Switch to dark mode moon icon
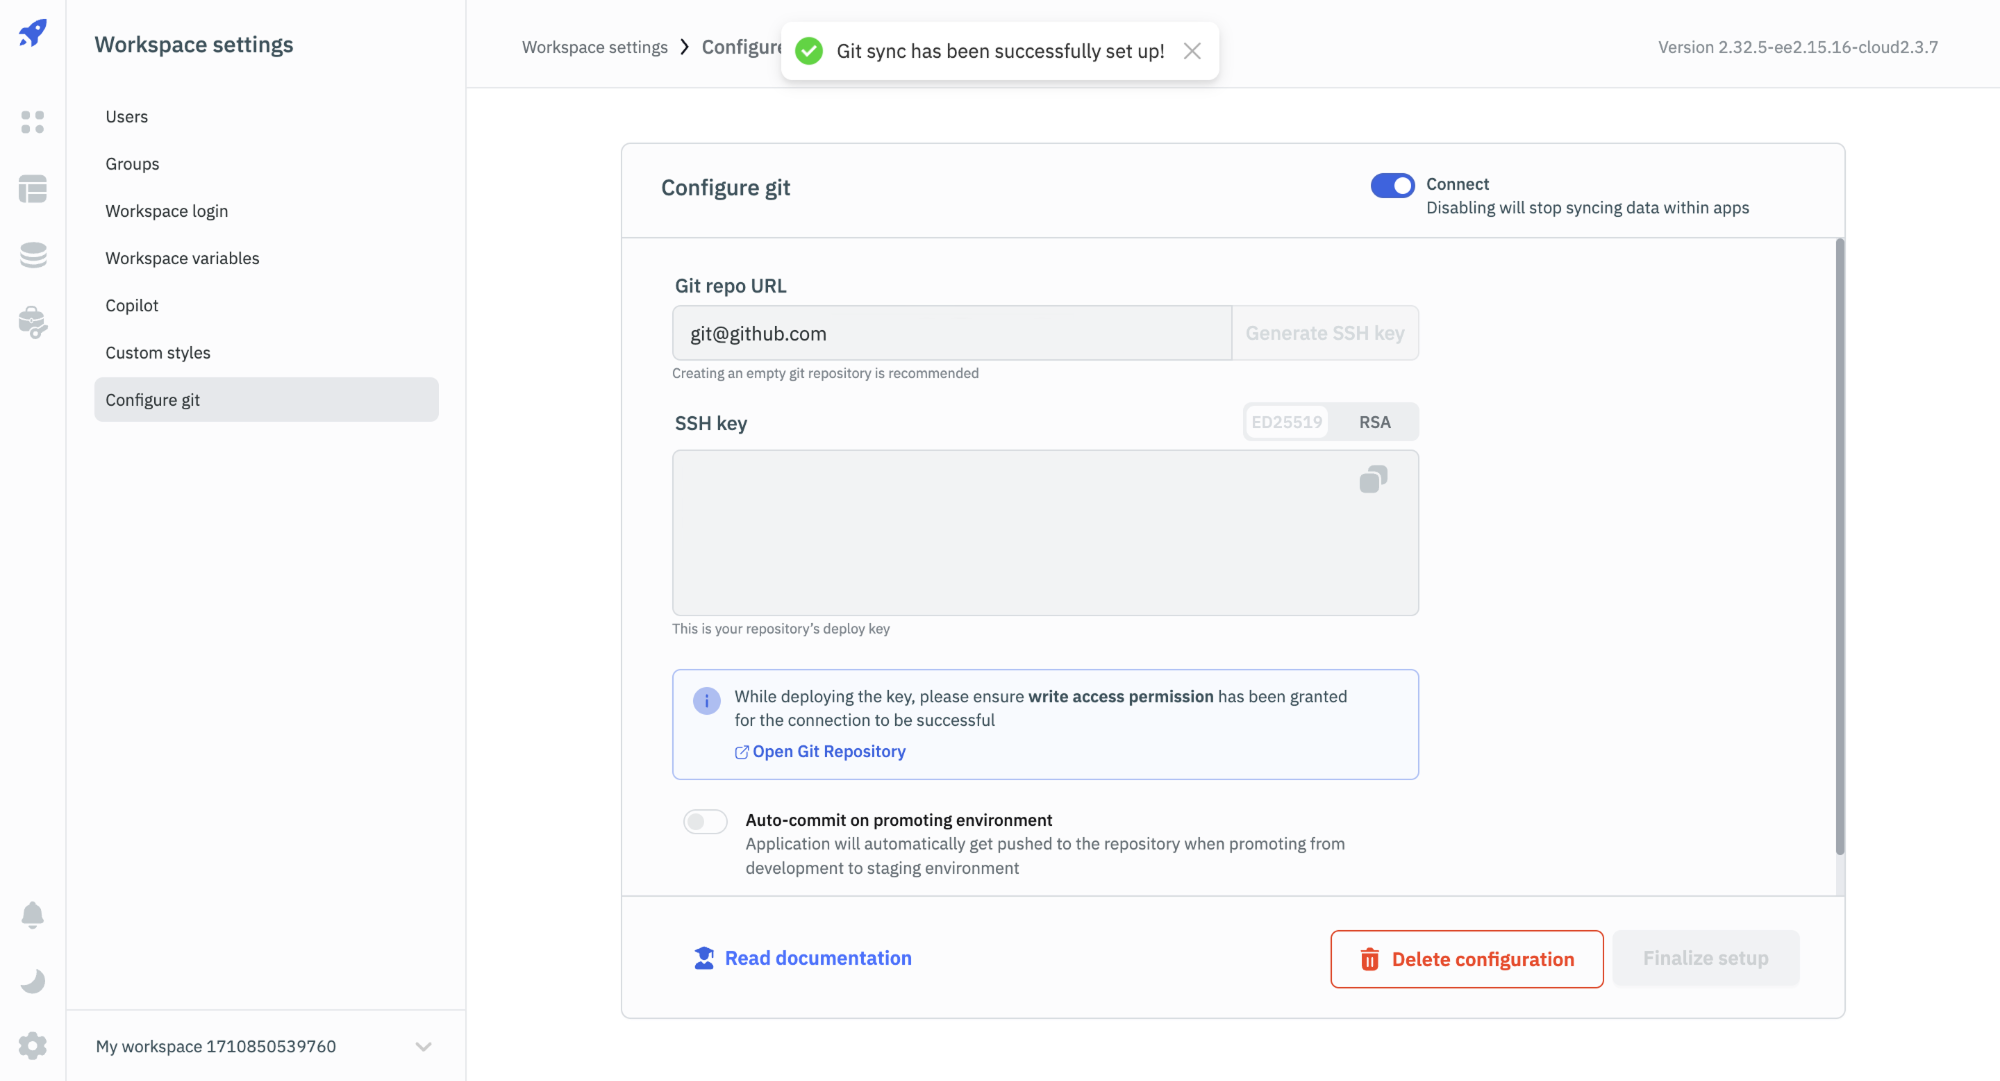 pos(33,981)
